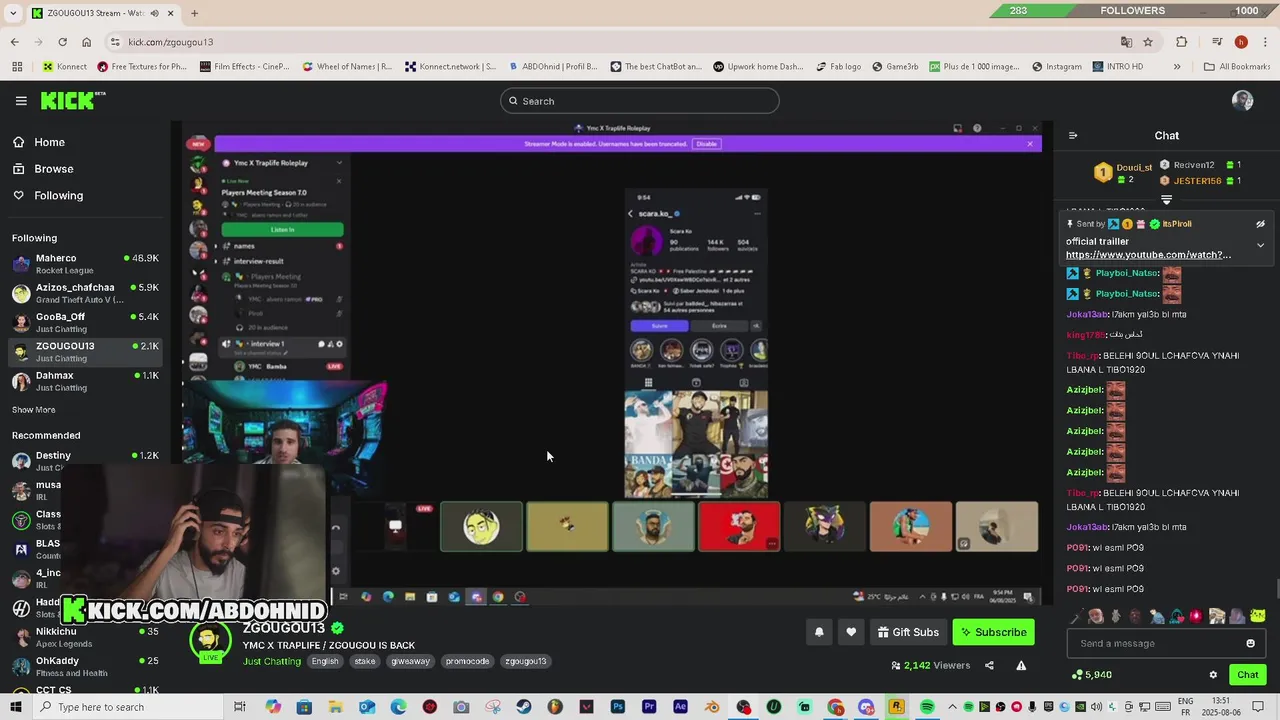Select the zgougou13 tag
The height and width of the screenshot is (720, 1280).
tap(526, 662)
